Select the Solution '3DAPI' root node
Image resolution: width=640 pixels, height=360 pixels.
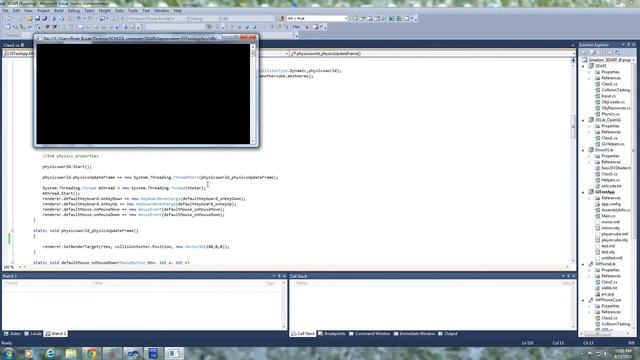[x=611, y=60]
